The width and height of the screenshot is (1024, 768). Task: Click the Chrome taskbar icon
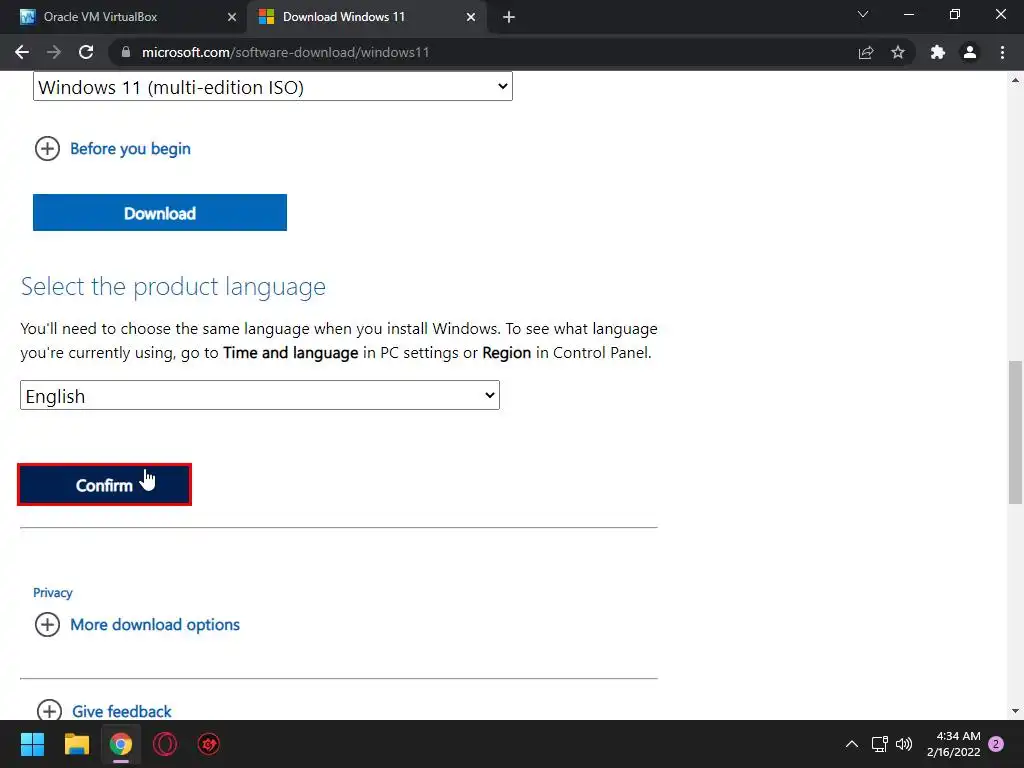[121, 744]
